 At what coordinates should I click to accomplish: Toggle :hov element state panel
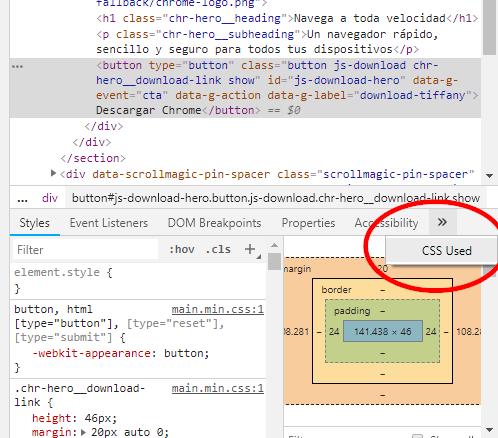[182, 249]
